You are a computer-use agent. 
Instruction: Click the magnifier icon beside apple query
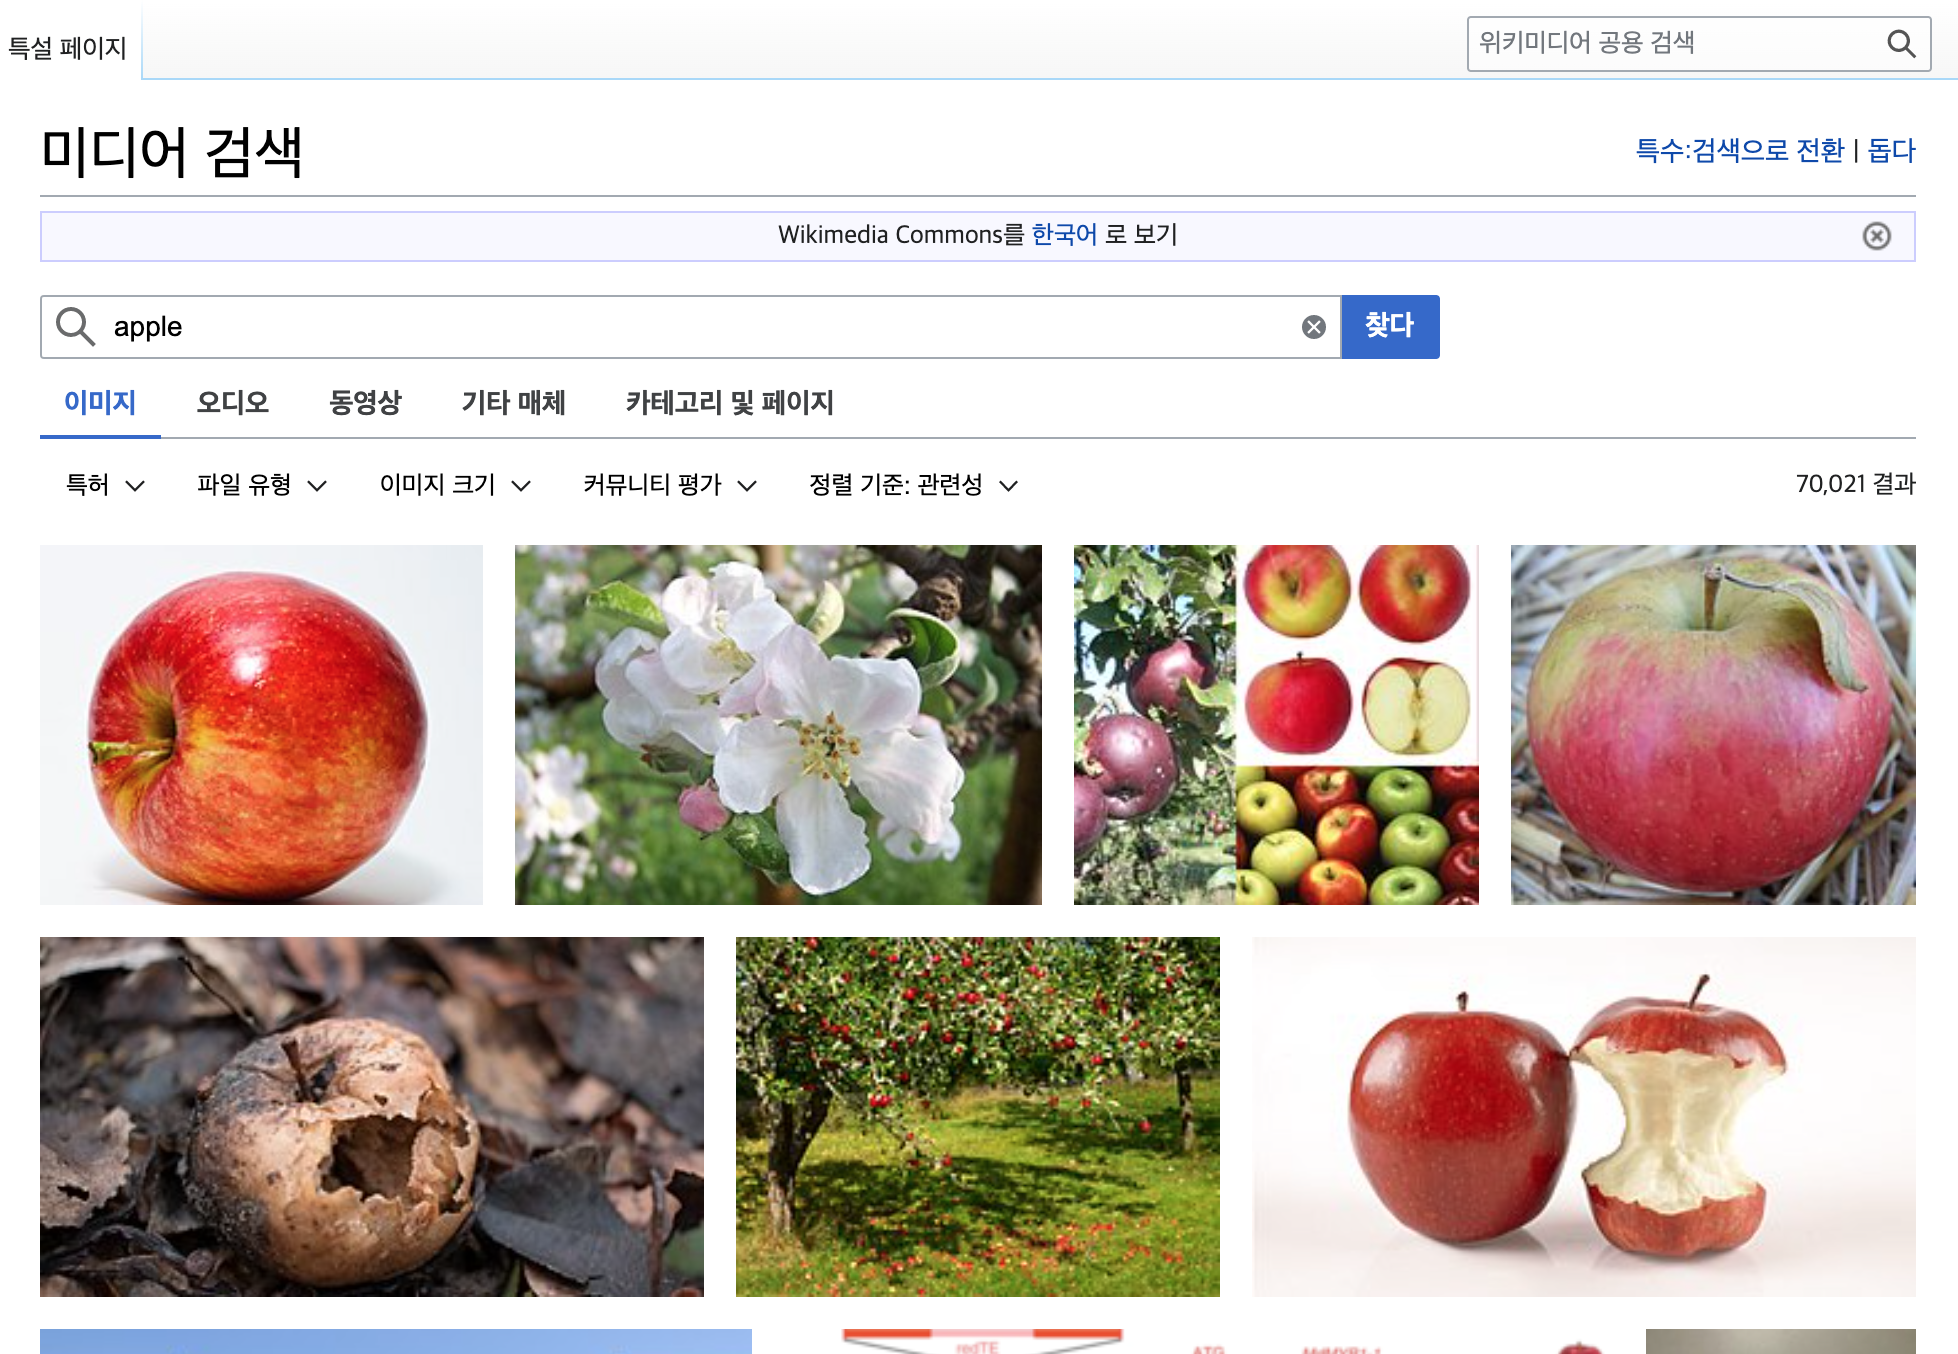pos(75,327)
